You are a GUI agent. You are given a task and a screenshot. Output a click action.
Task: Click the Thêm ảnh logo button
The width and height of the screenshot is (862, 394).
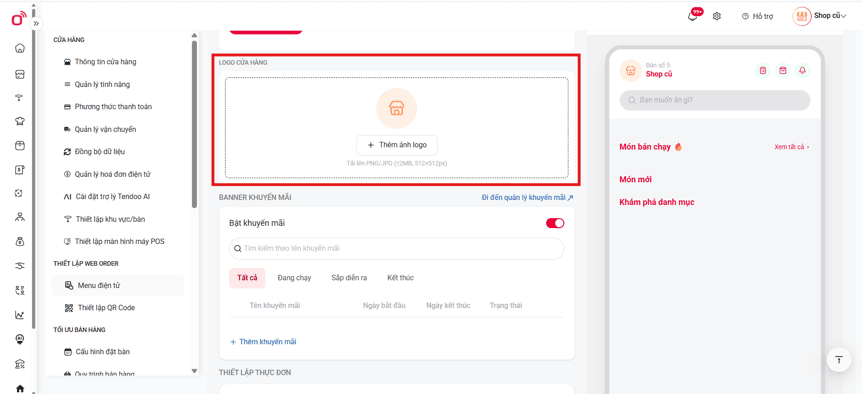click(x=397, y=145)
